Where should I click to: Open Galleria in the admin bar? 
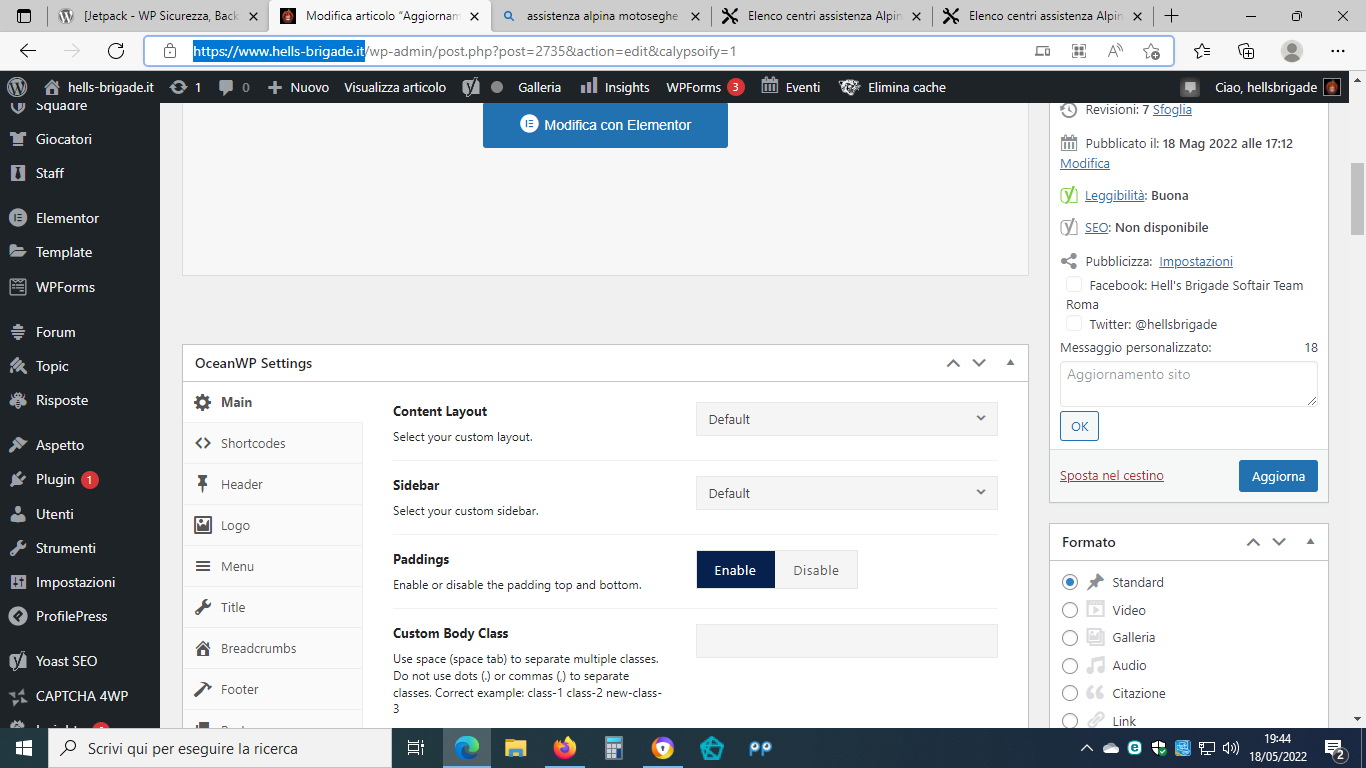[x=539, y=87]
